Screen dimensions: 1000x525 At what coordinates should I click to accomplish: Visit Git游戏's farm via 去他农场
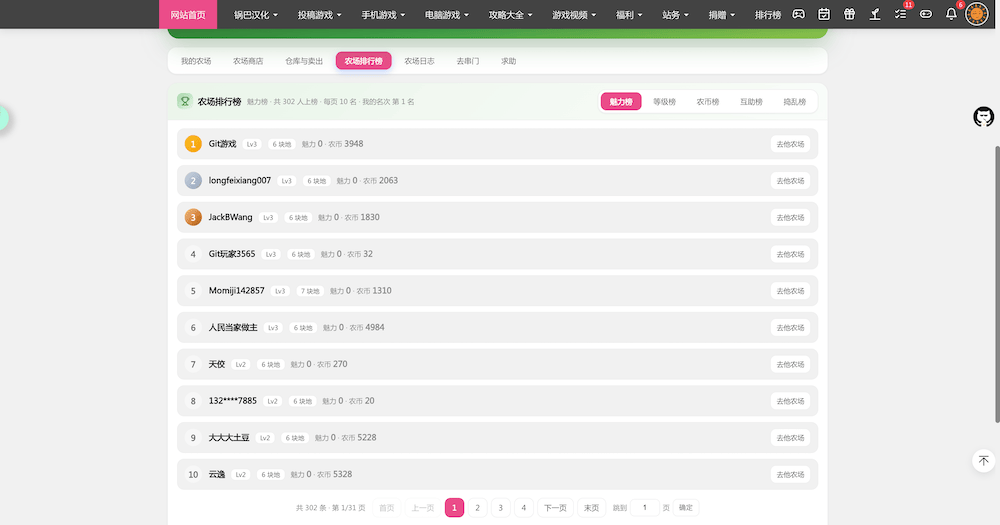tap(790, 144)
